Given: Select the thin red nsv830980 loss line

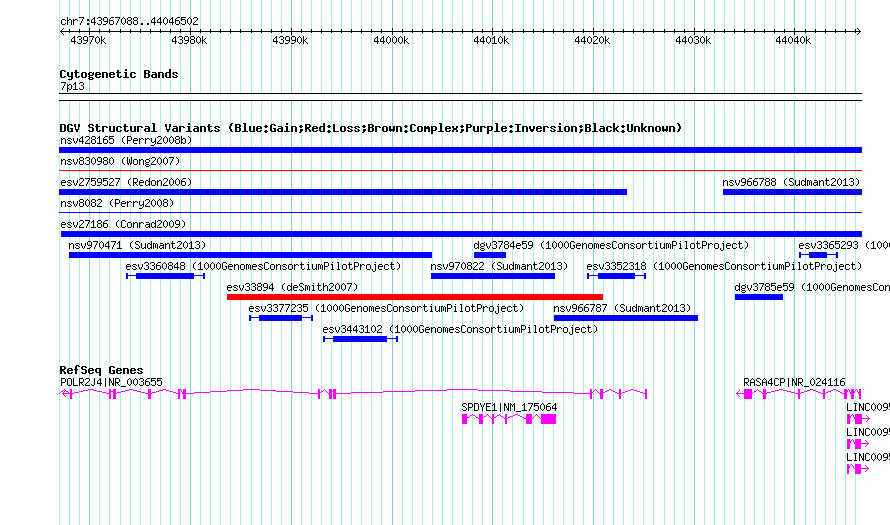Looking at the screenshot, I should [460, 170].
